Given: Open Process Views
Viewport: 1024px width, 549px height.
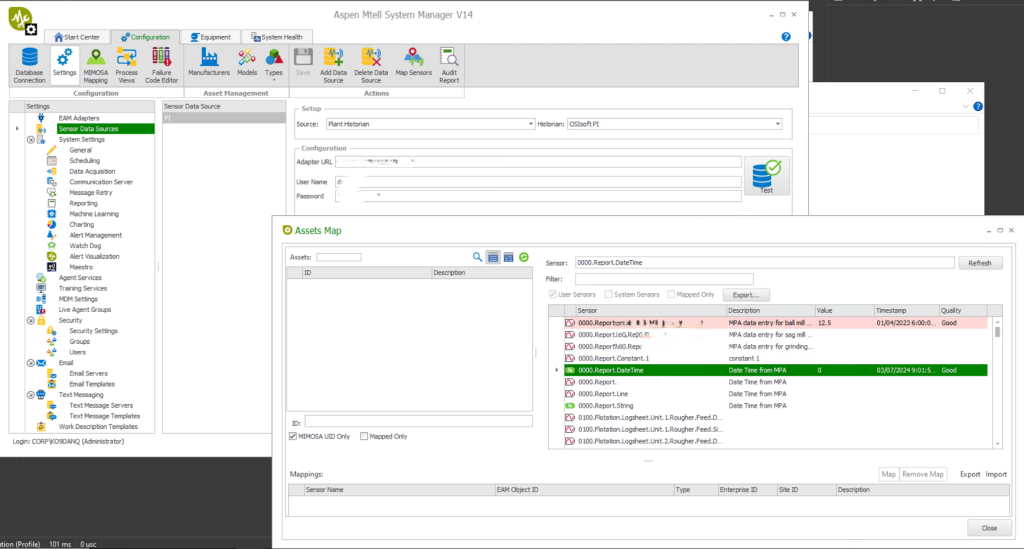Looking at the screenshot, I should pyautogui.click(x=126, y=65).
